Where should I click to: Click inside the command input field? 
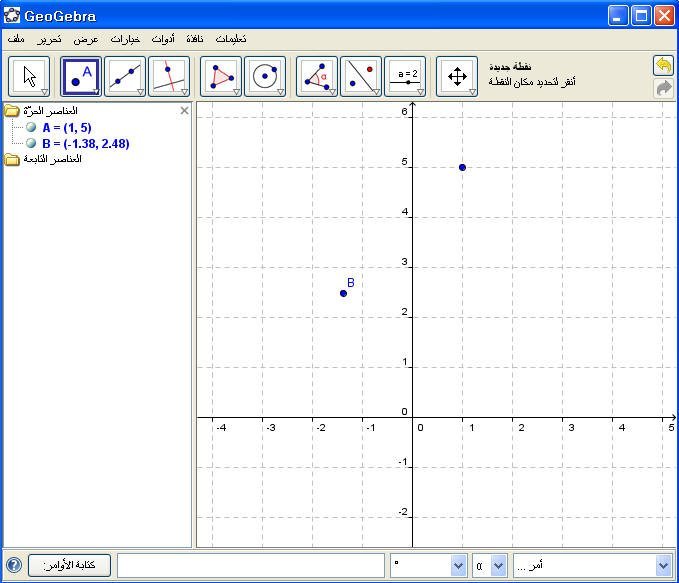pyautogui.click(x=251, y=565)
